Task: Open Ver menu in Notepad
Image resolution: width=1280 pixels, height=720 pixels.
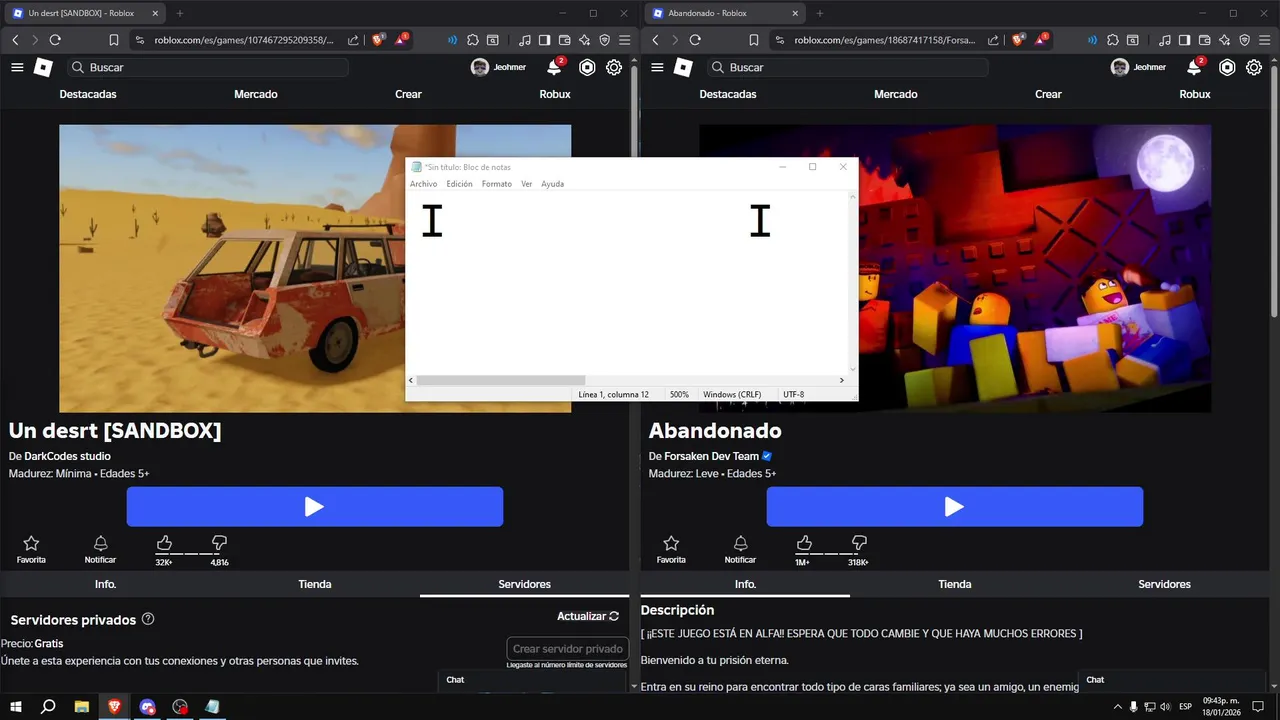Action: click(526, 184)
